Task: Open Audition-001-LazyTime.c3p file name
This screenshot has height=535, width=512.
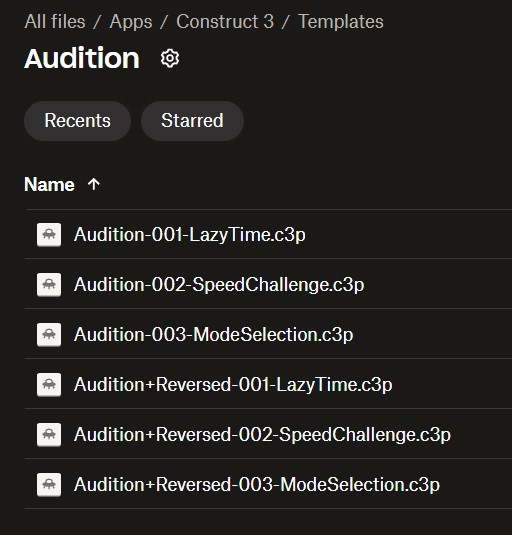Action: click(190, 235)
